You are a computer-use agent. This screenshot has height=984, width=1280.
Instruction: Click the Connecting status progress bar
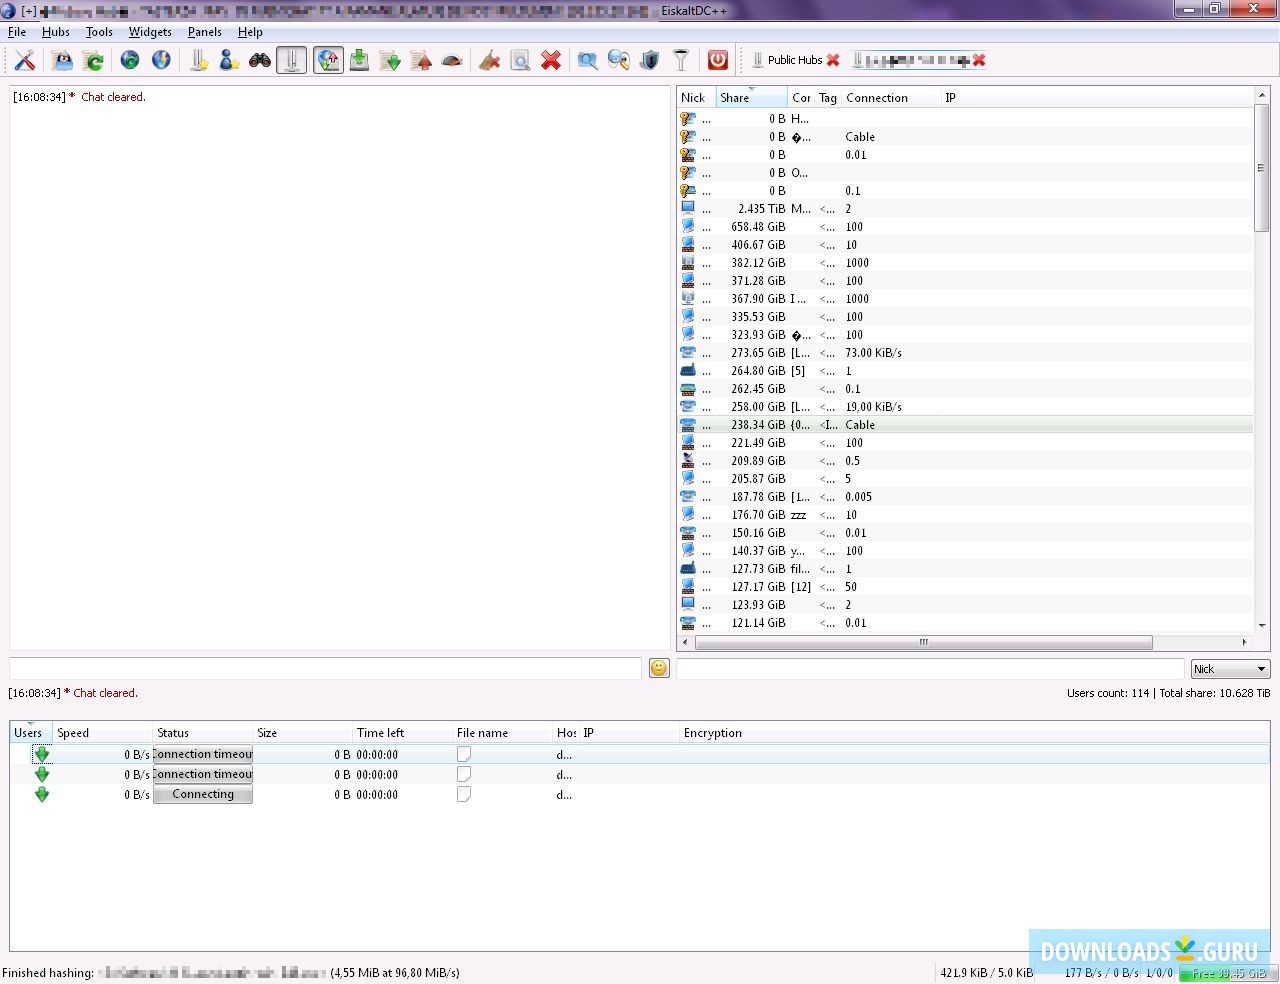click(203, 794)
